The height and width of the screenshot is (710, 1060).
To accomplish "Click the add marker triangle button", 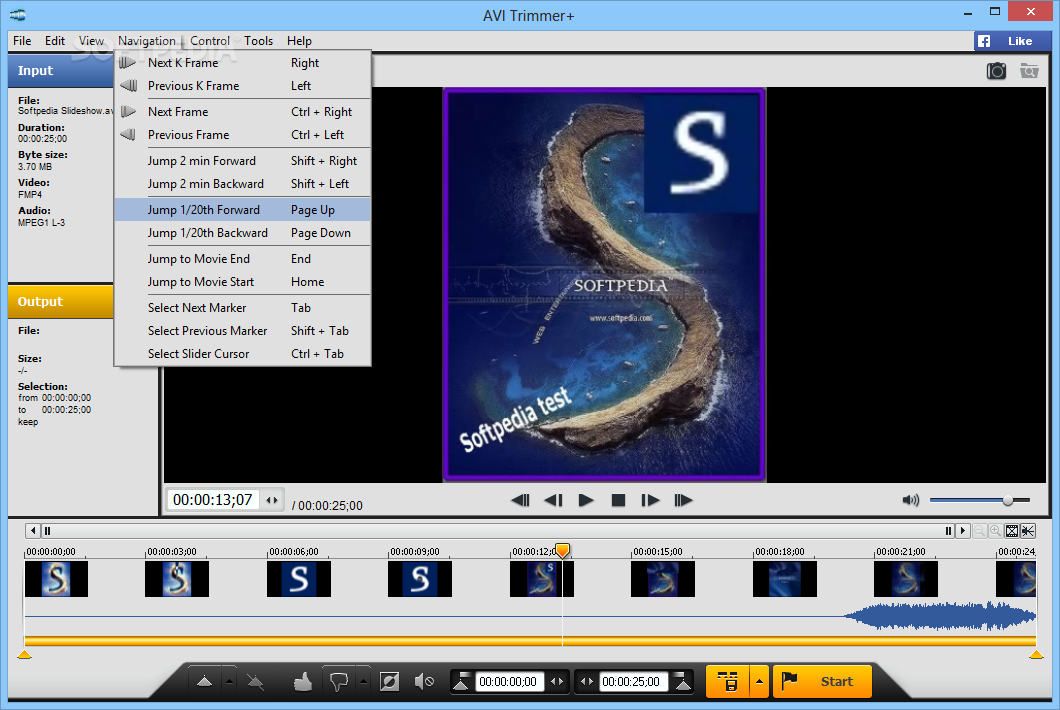I will (204, 682).
